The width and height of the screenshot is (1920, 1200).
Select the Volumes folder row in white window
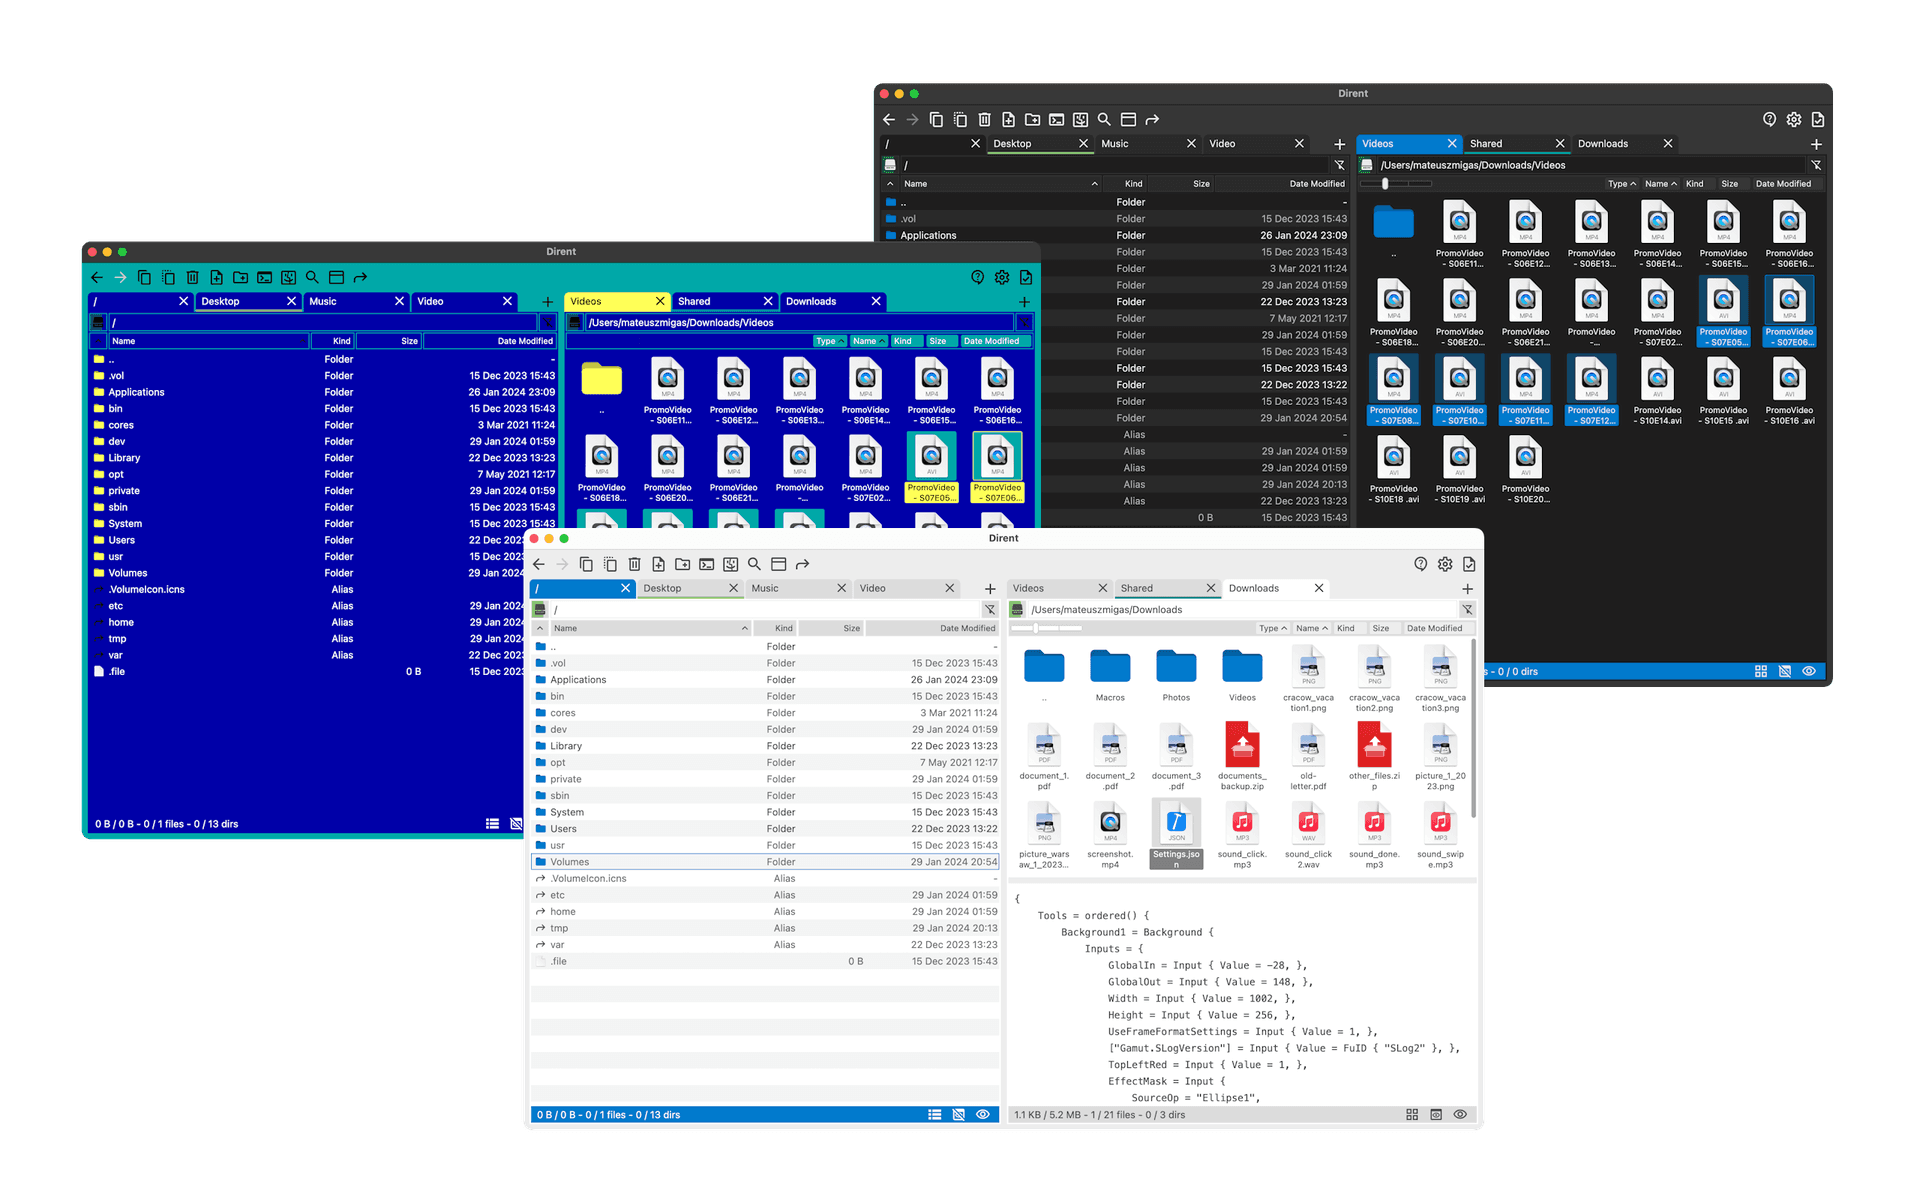click(x=765, y=862)
